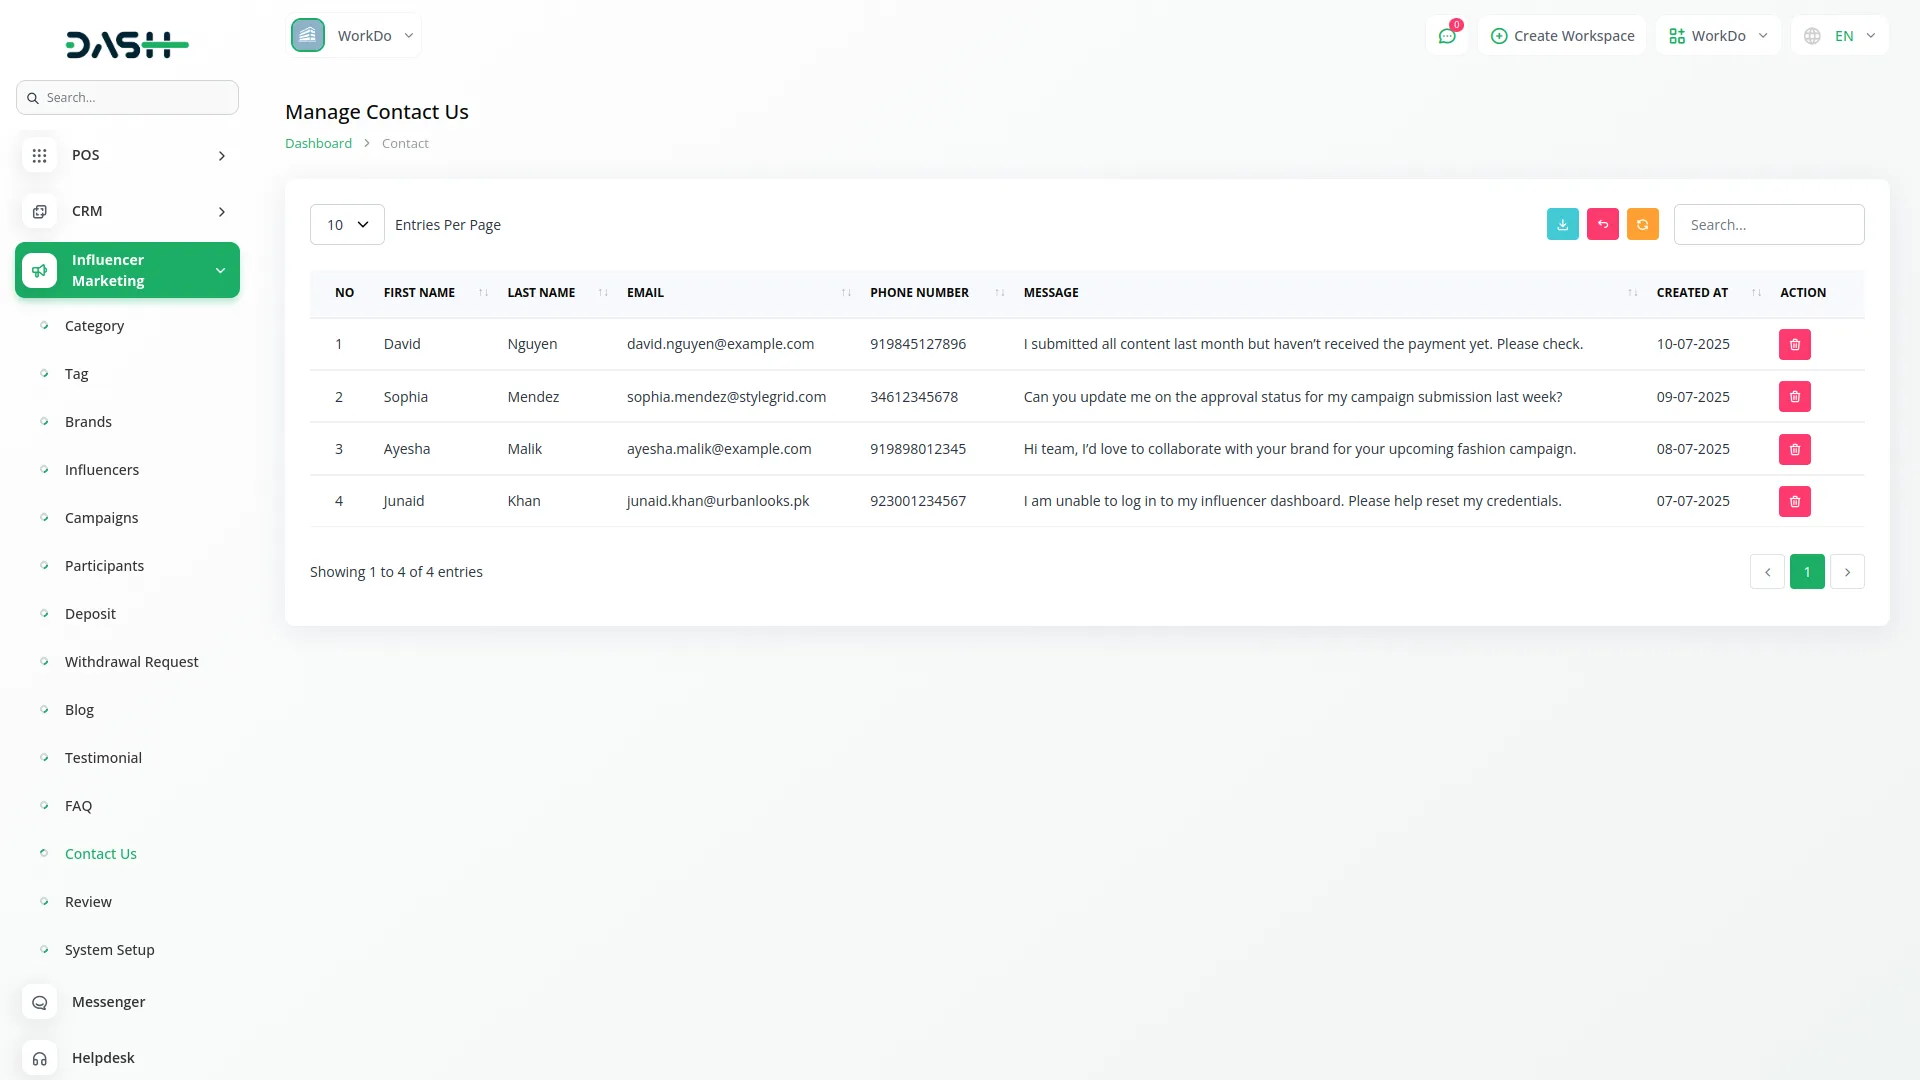
Task: Open the Campaigns sidebar item
Action: (x=101, y=518)
